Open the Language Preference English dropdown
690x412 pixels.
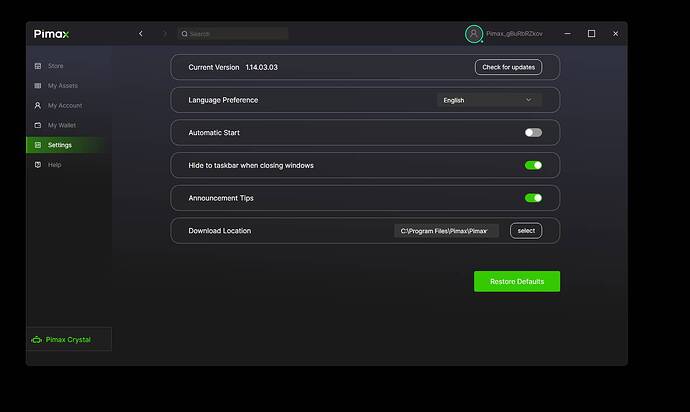pos(489,100)
